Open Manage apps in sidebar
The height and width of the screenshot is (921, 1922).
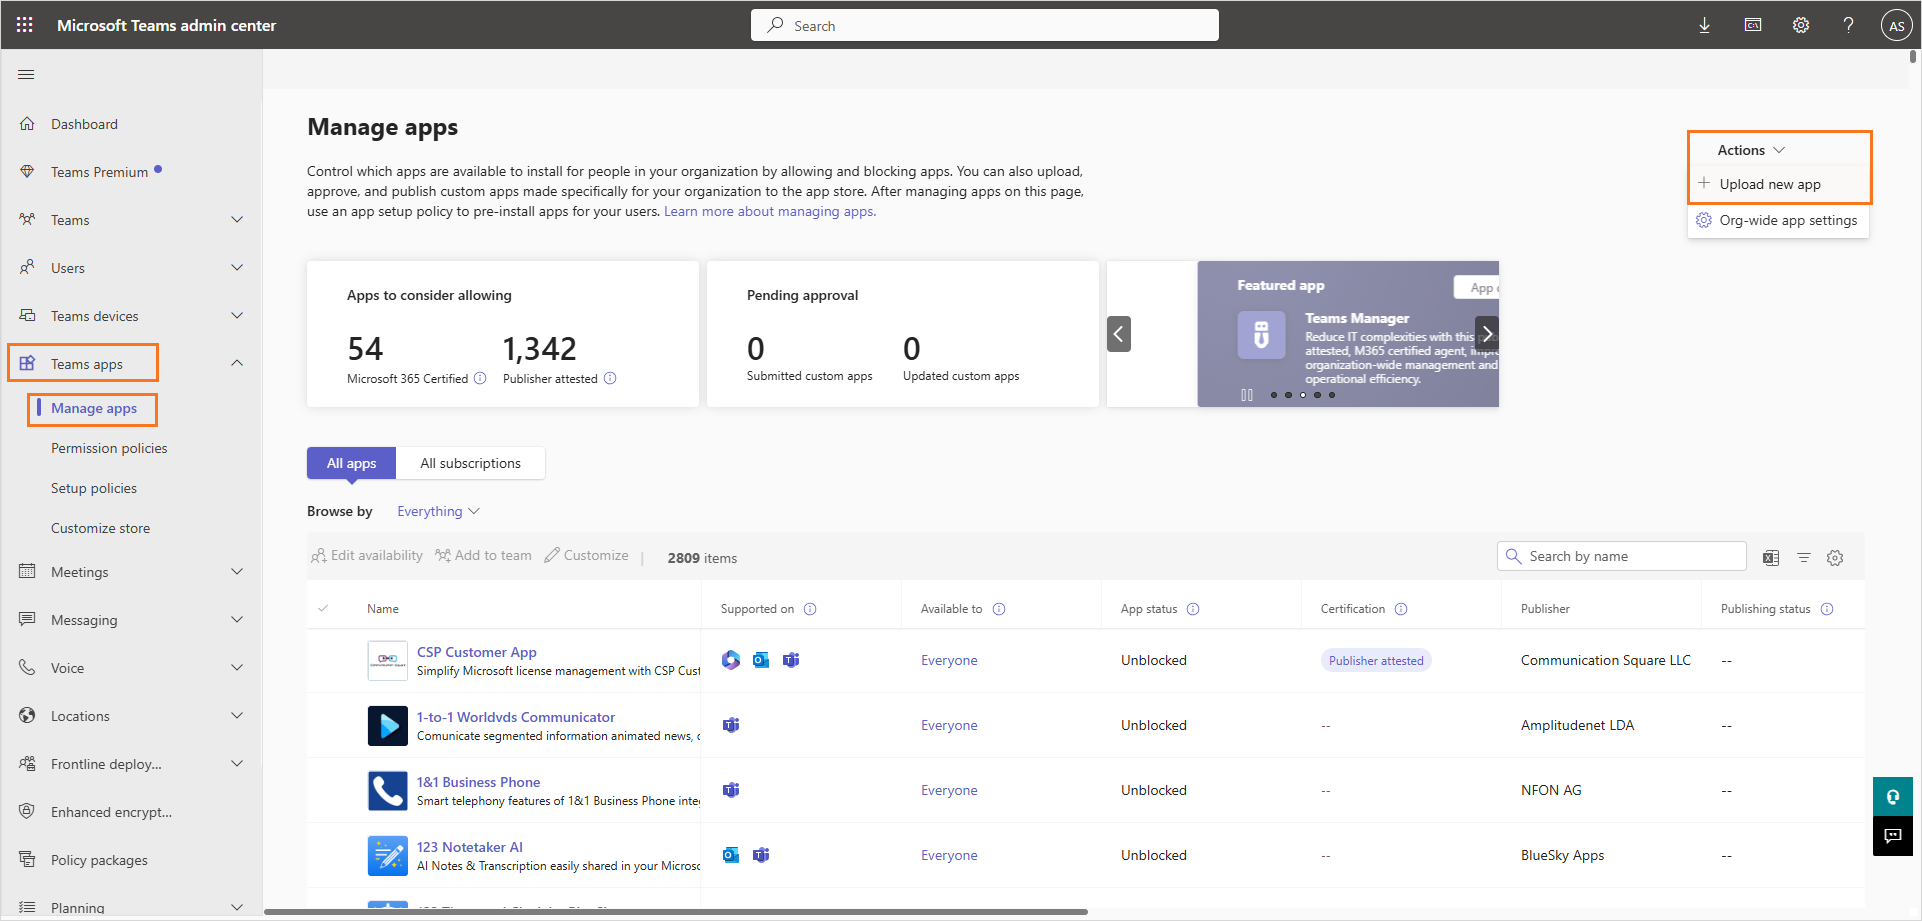point(94,408)
